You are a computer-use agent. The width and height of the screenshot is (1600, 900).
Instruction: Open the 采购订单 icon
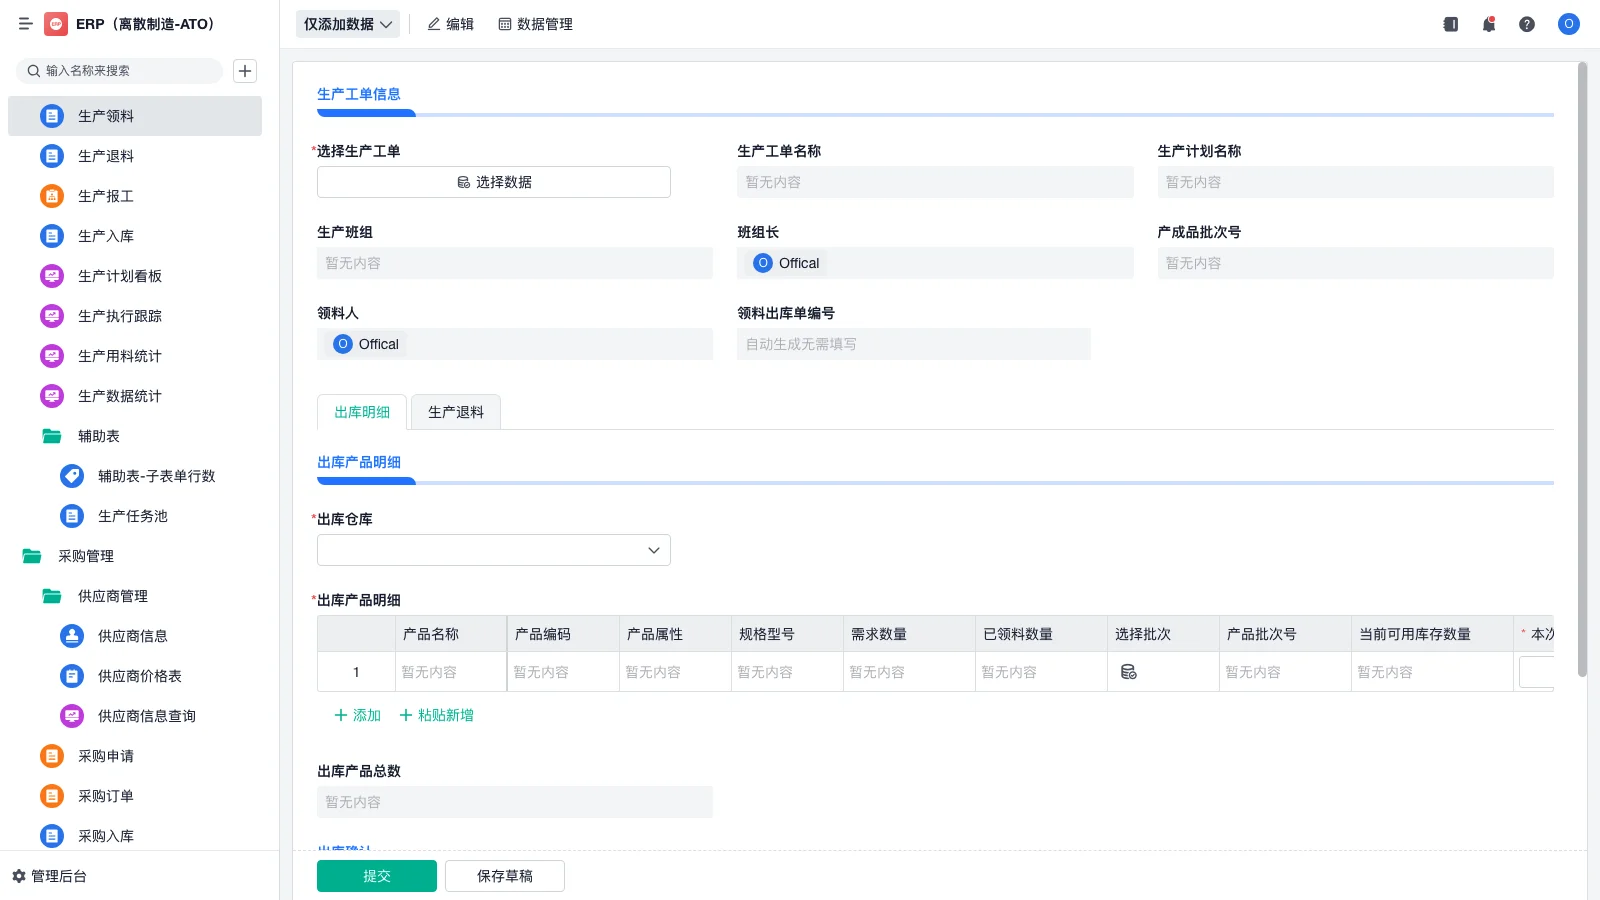52,796
